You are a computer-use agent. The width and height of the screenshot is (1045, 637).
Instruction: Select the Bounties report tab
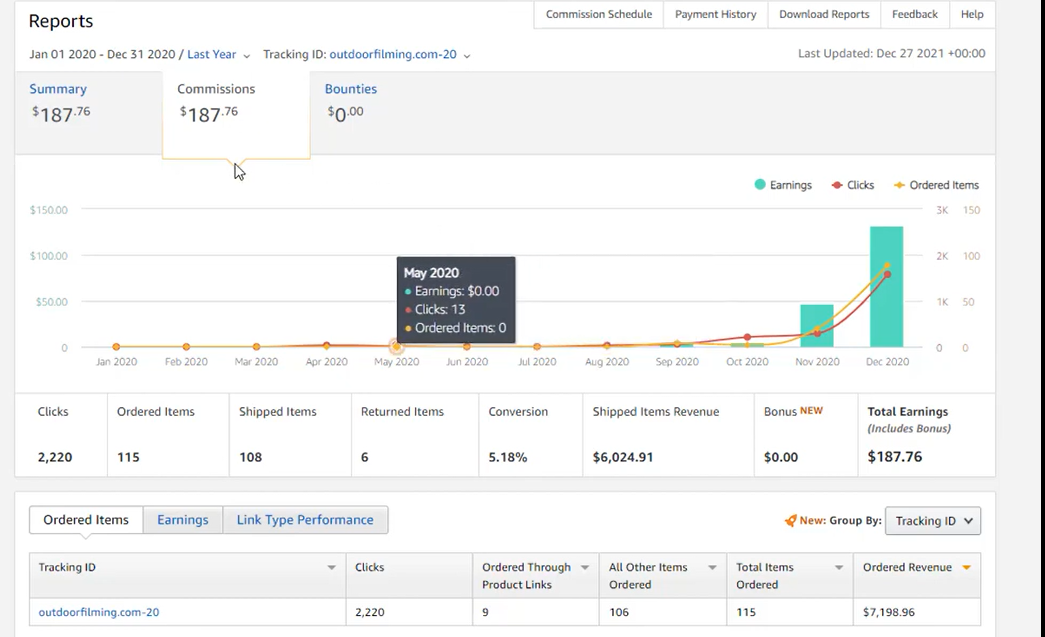351,89
